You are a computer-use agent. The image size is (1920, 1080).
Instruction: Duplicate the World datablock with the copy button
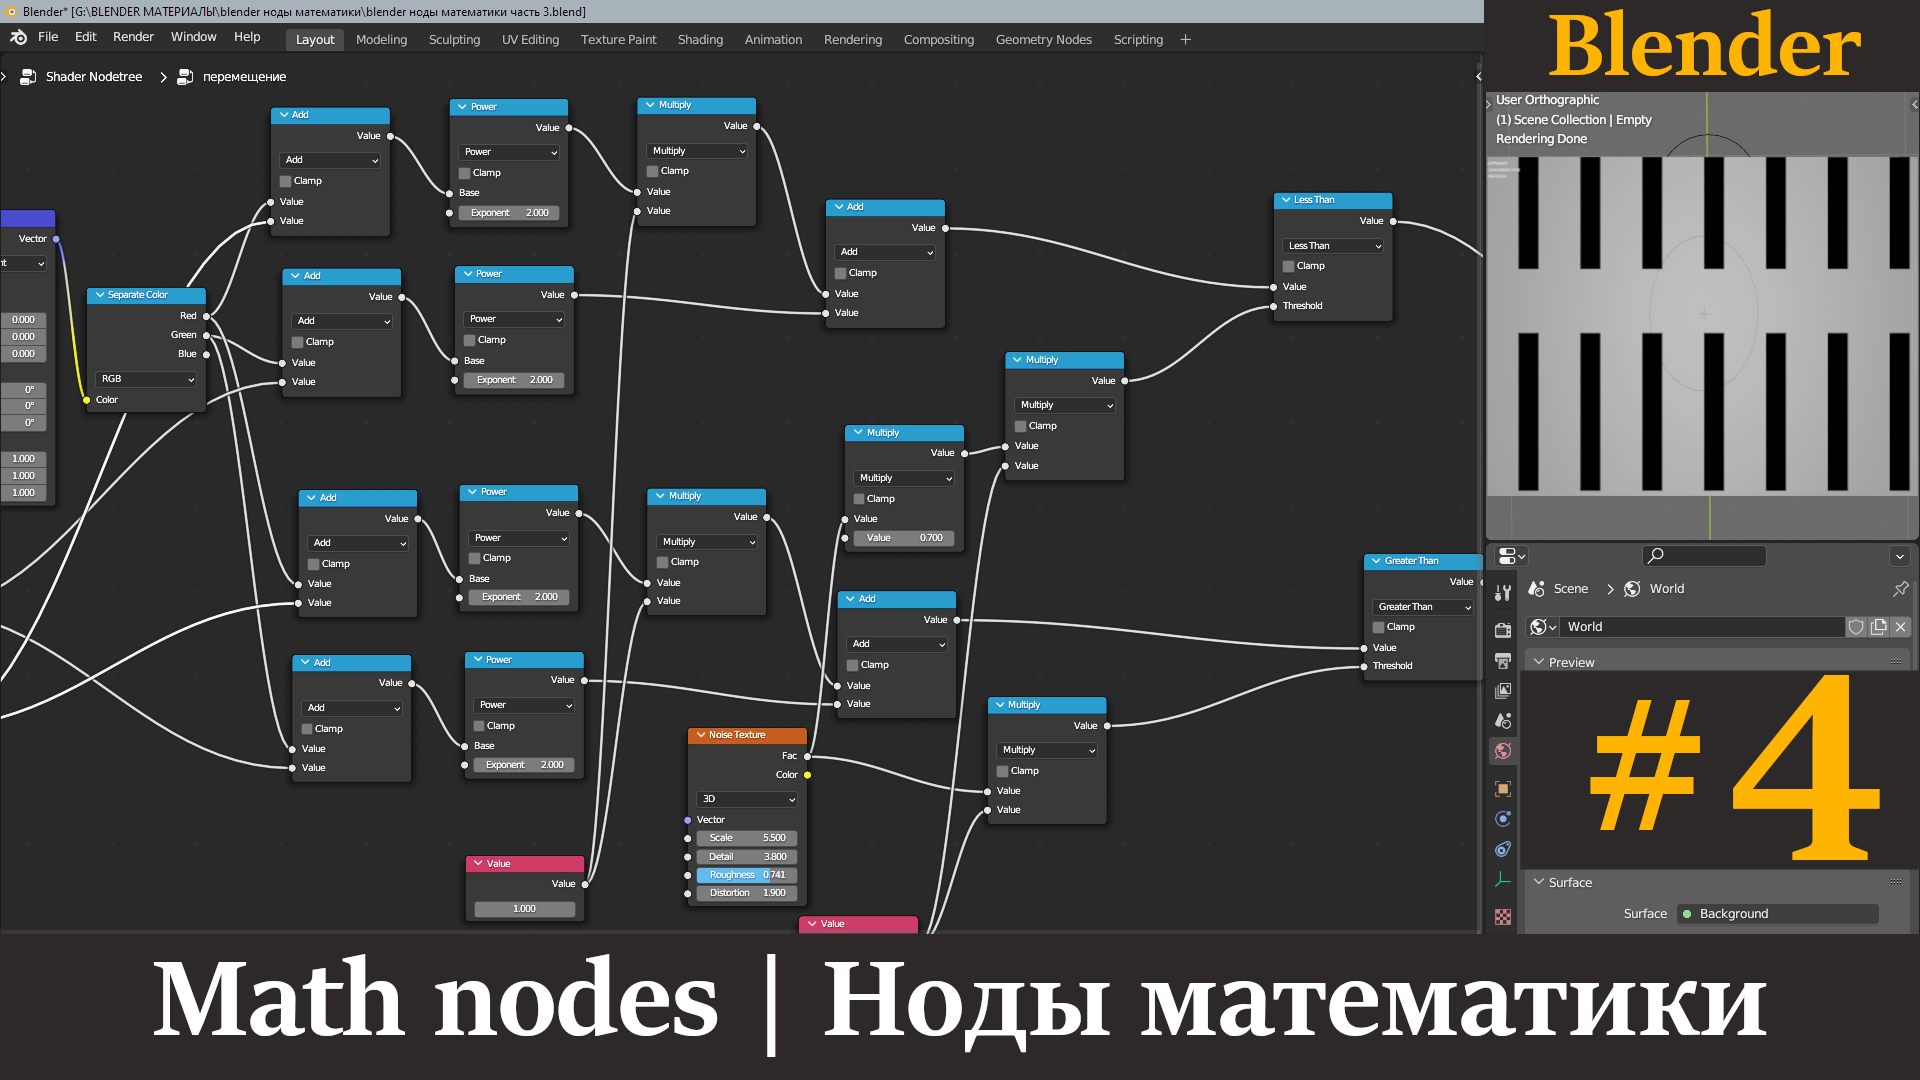pyautogui.click(x=1879, y=627)
